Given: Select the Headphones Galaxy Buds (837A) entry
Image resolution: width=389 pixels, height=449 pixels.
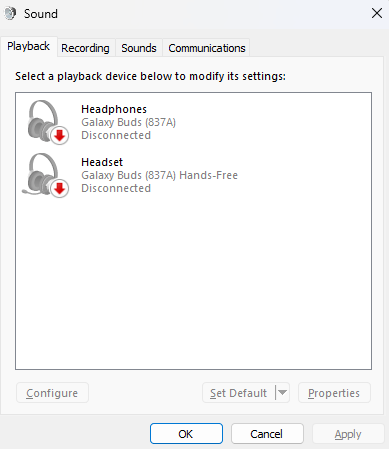Looking at the screenshot, I should [x=193, y=122].
